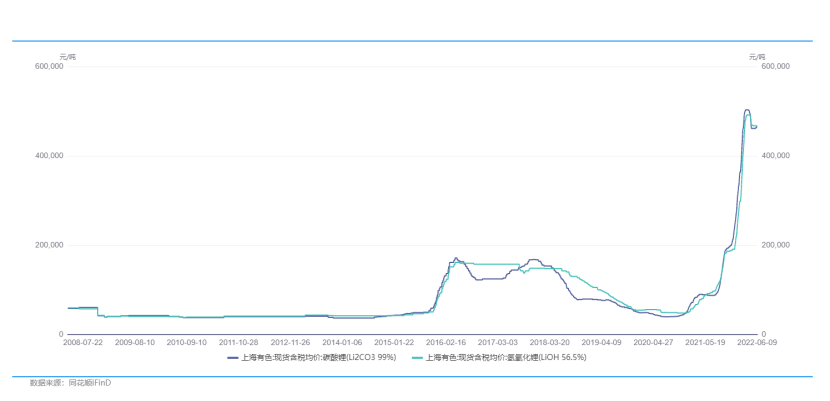Click the 2016-02-16 x-axis date label
830x401 pixels.
tap(447, 342)
